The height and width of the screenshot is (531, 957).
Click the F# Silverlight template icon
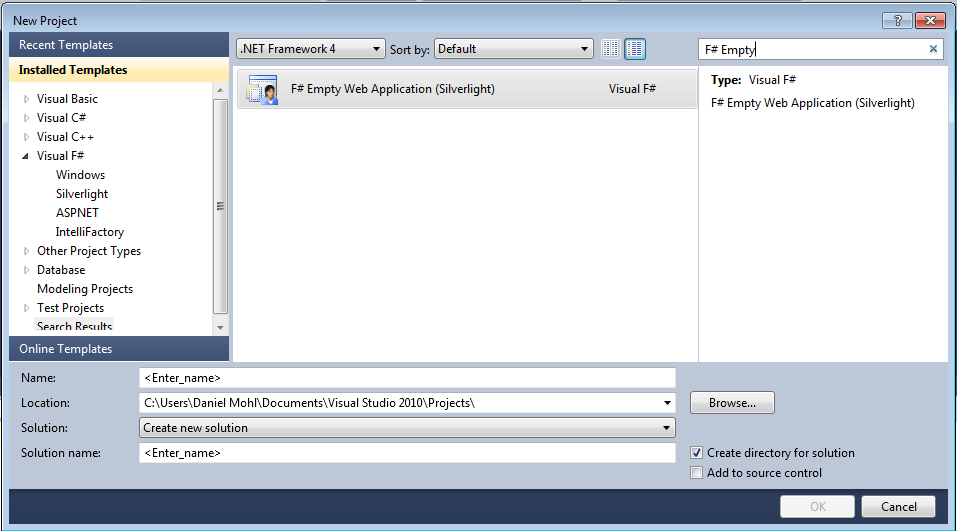(262, 89)
